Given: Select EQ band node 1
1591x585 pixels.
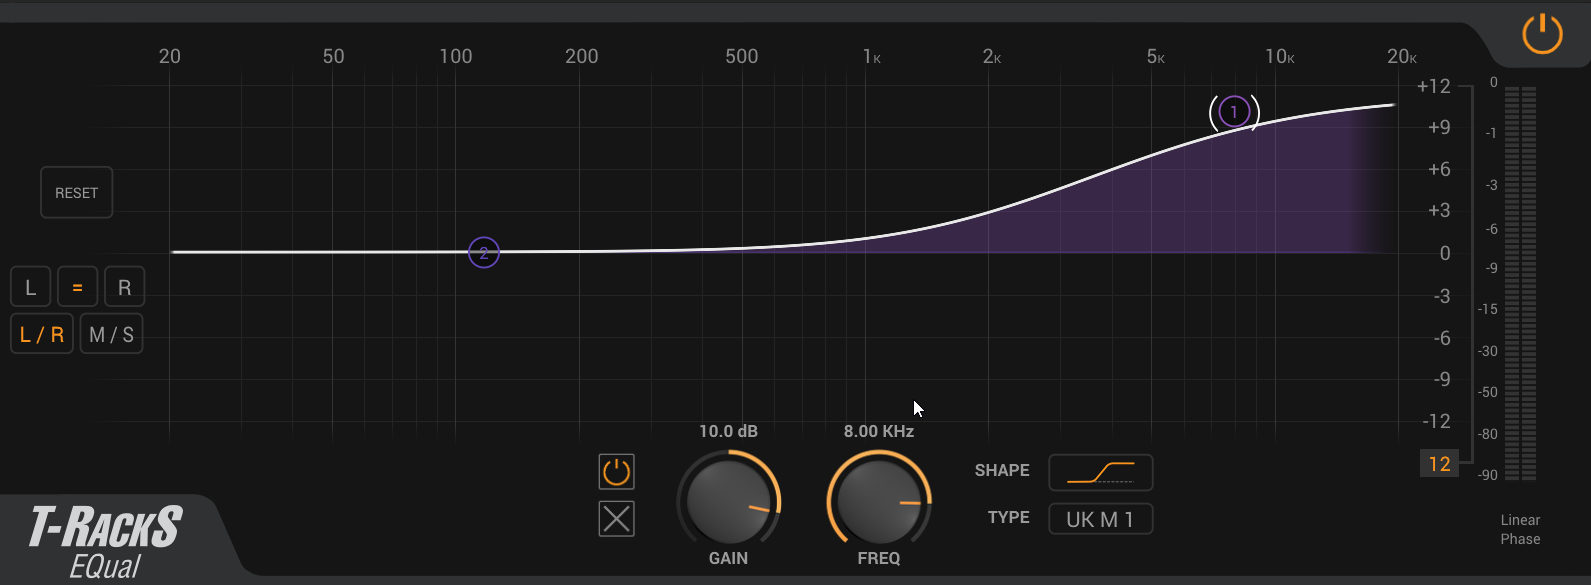Looking at the screenshot, I should 1234,112.
